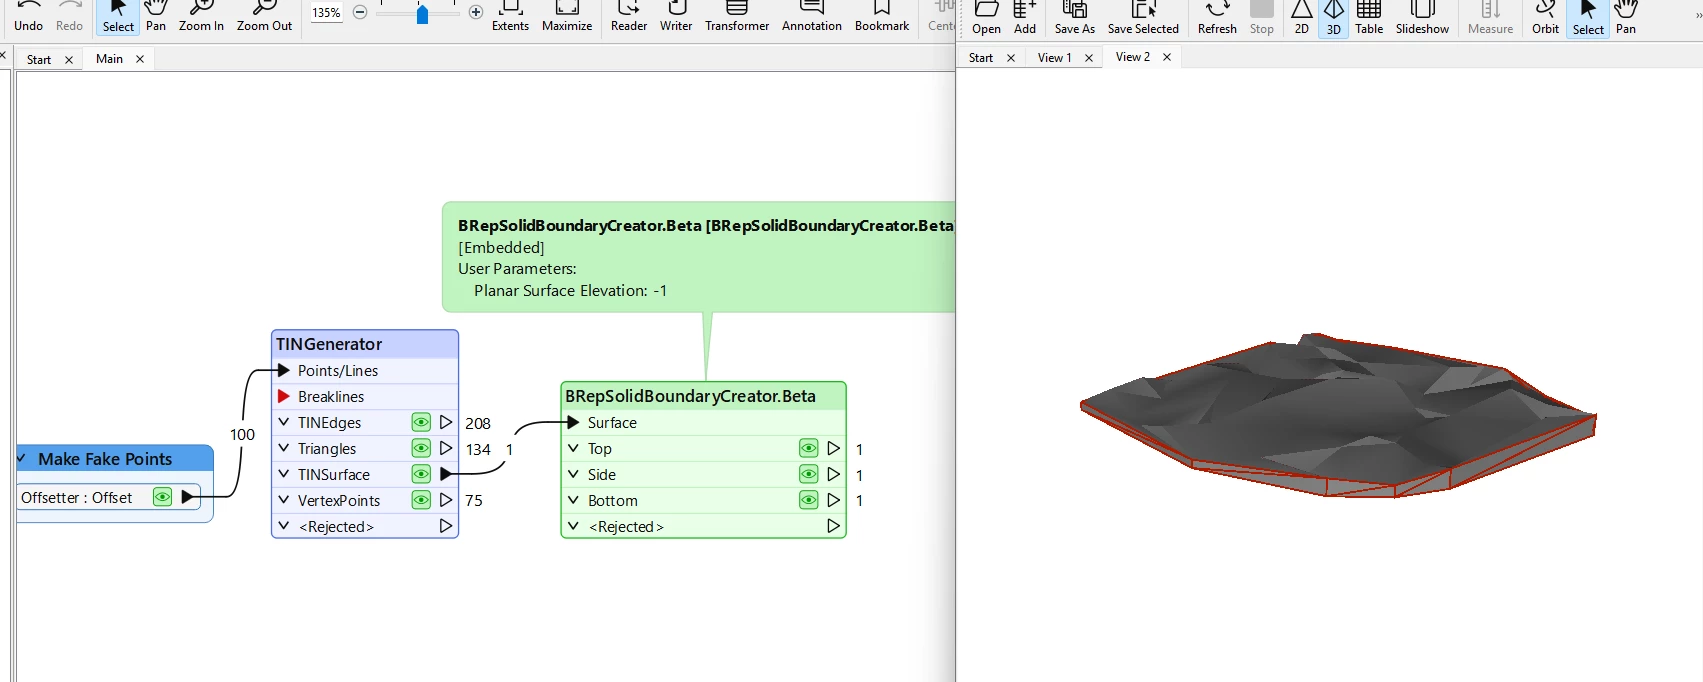Image resolution: width=1703 pixels, height=682 pixels.
Task: Expand the Top port attributes
Action: coord(573,448)
